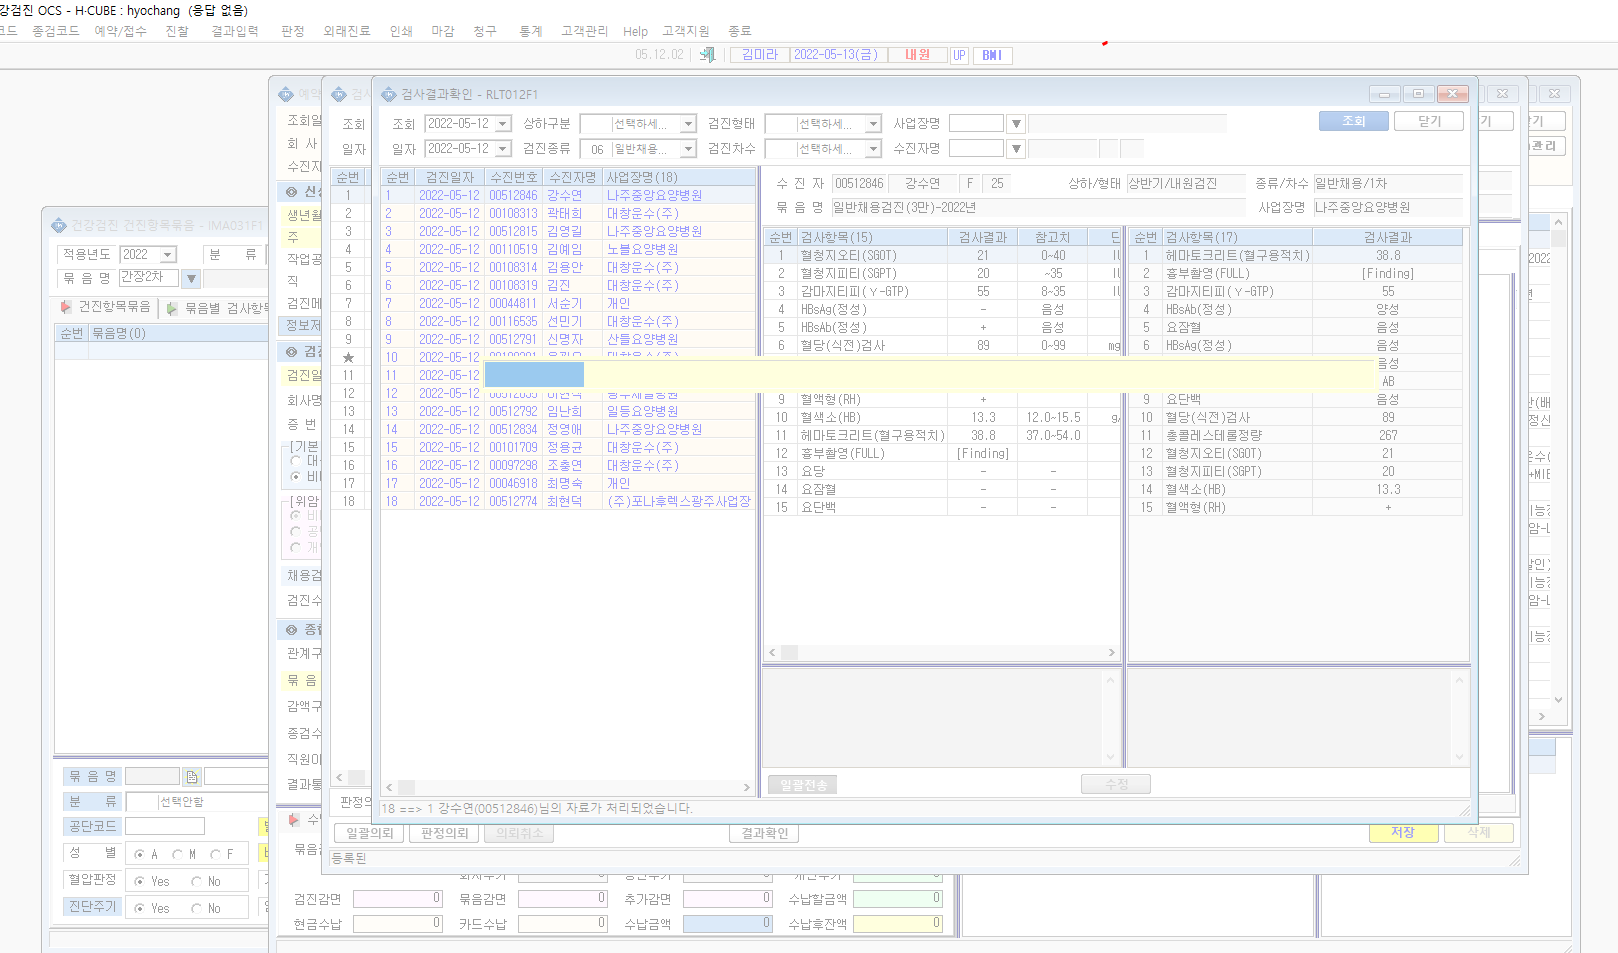Click the new document icon beside 묶음명 field
Image resolution: width=1618 pixels, height=953 pixels.
[x=192, y=777]
